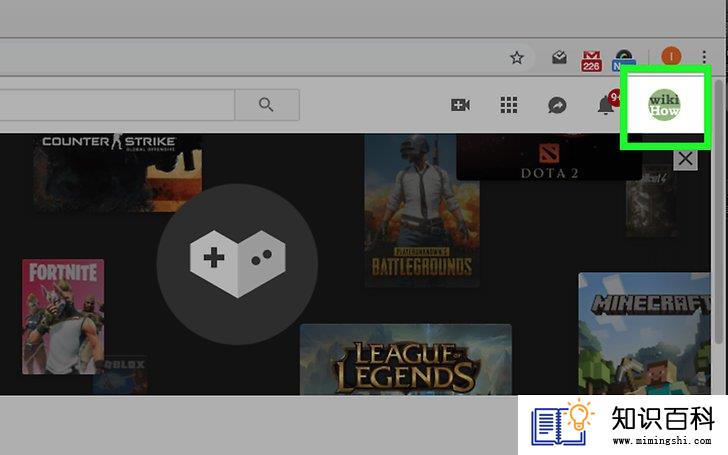Open the messages share bubble icon
This screenshot has height=455, width=728.
coord(557,105)
